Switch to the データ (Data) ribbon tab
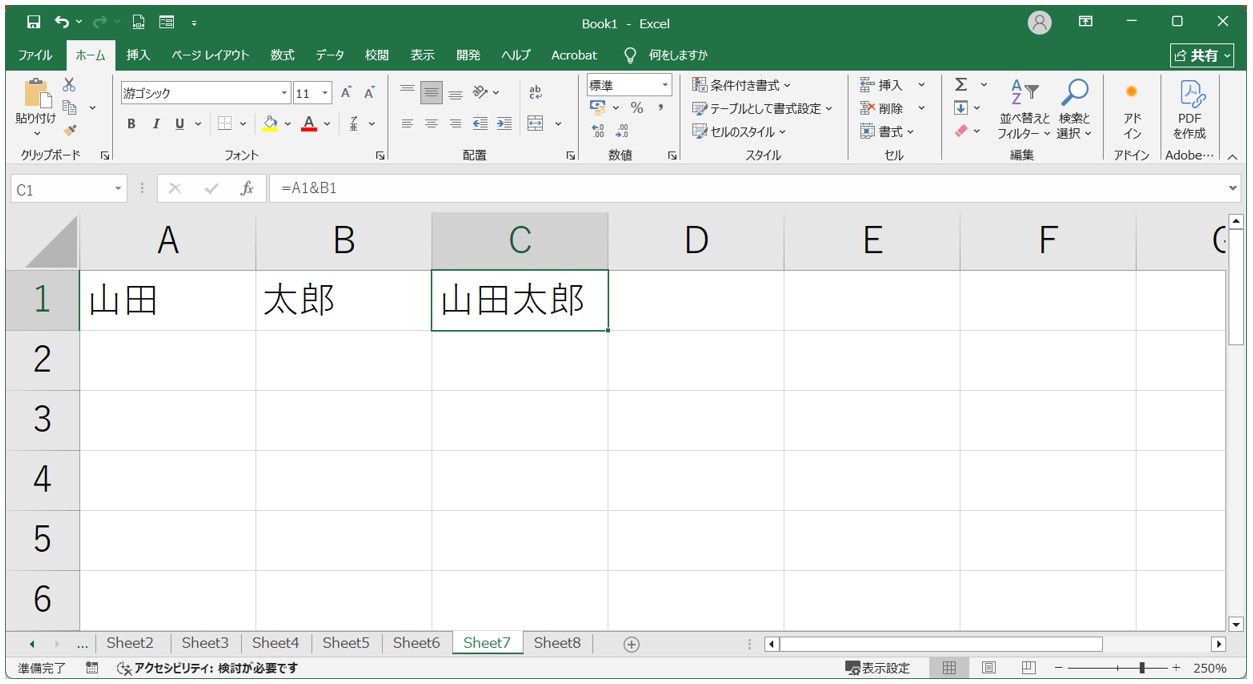 point(330,55)
